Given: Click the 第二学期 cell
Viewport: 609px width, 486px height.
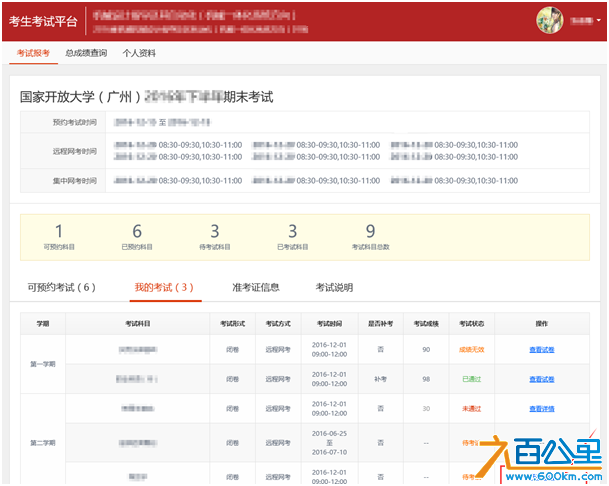Looking at the screenshot, I should 43,443.
